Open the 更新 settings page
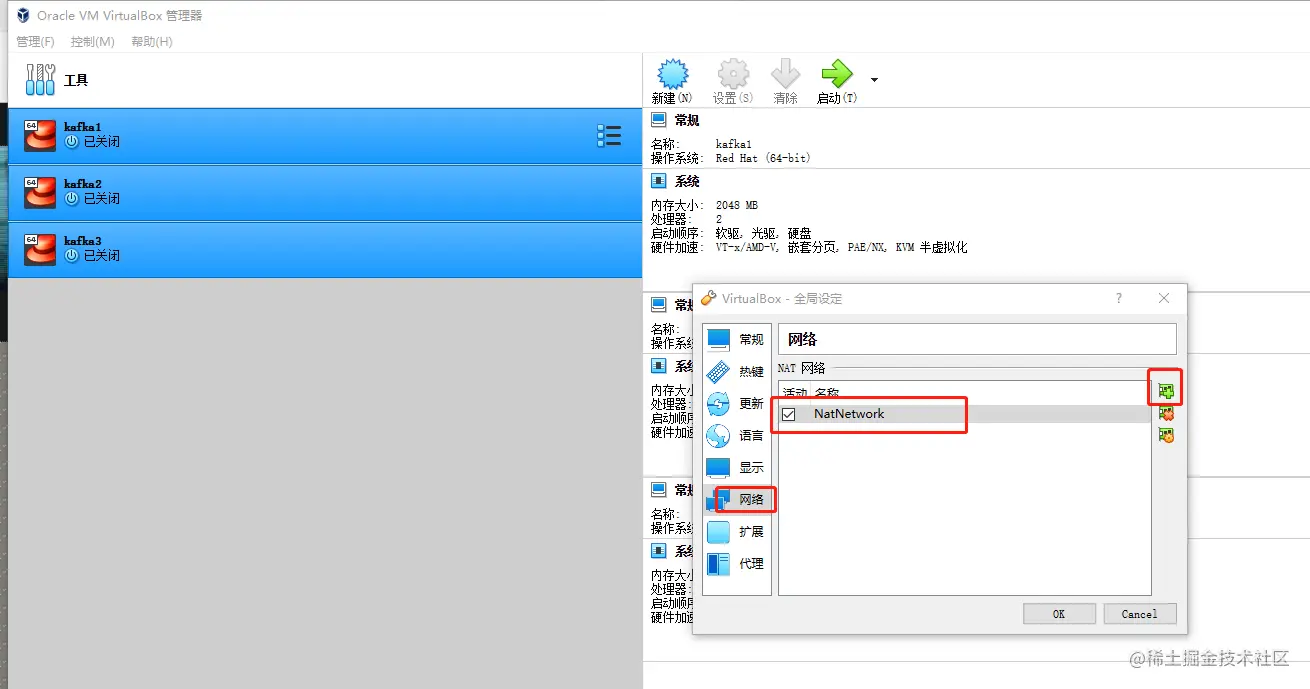The image size is (1310, 689). 736,404
